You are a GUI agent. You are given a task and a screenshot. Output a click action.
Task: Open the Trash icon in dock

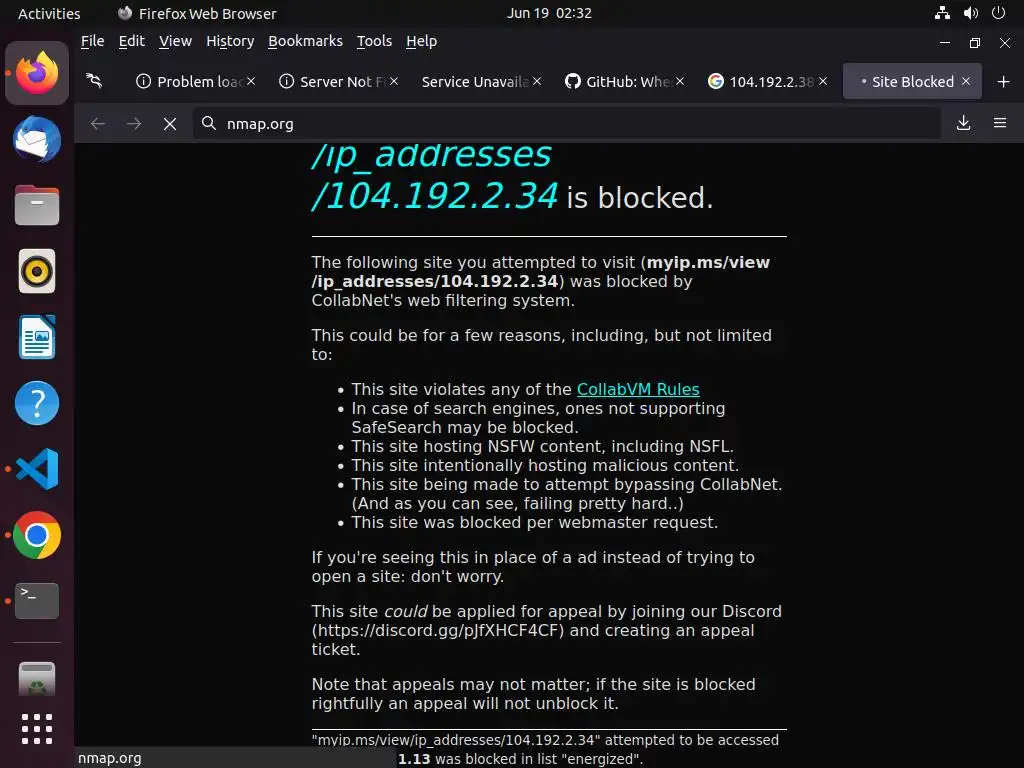37,680
